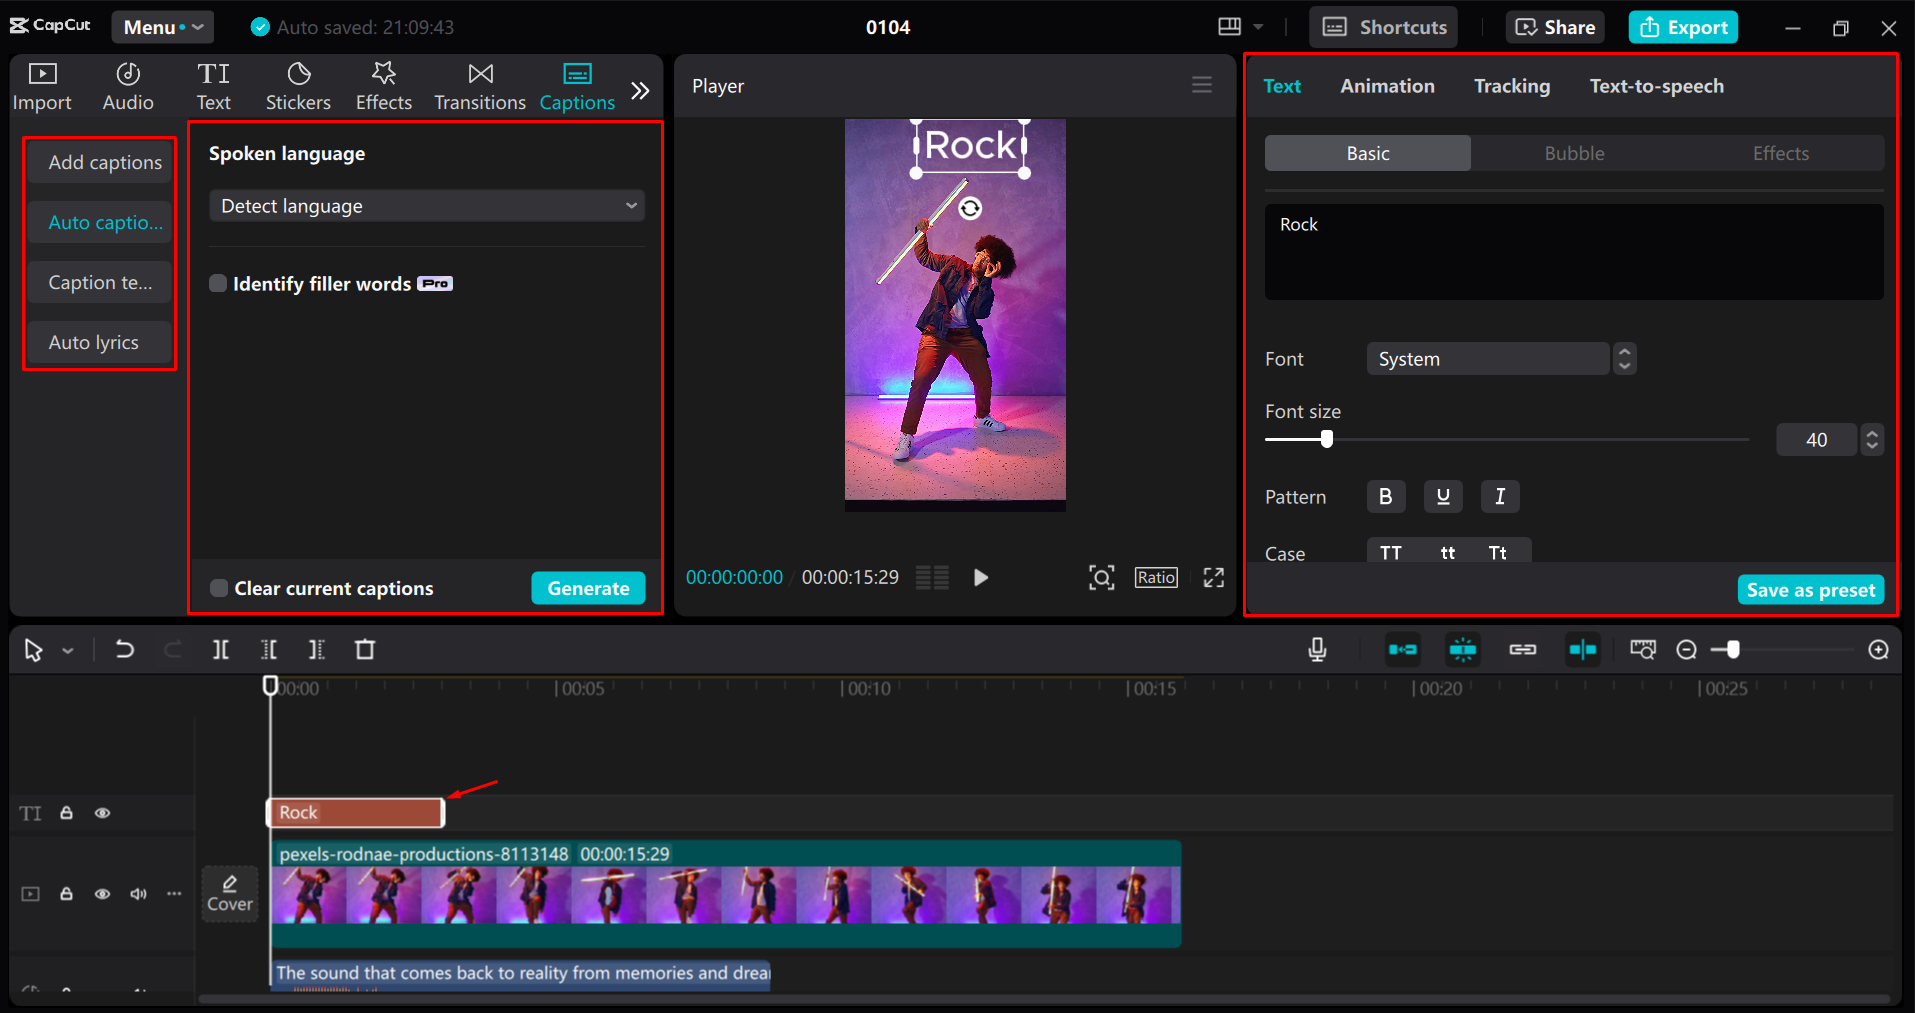Switch to the Animation tab
The image size is (1915, 1013).
[1387, 86]
